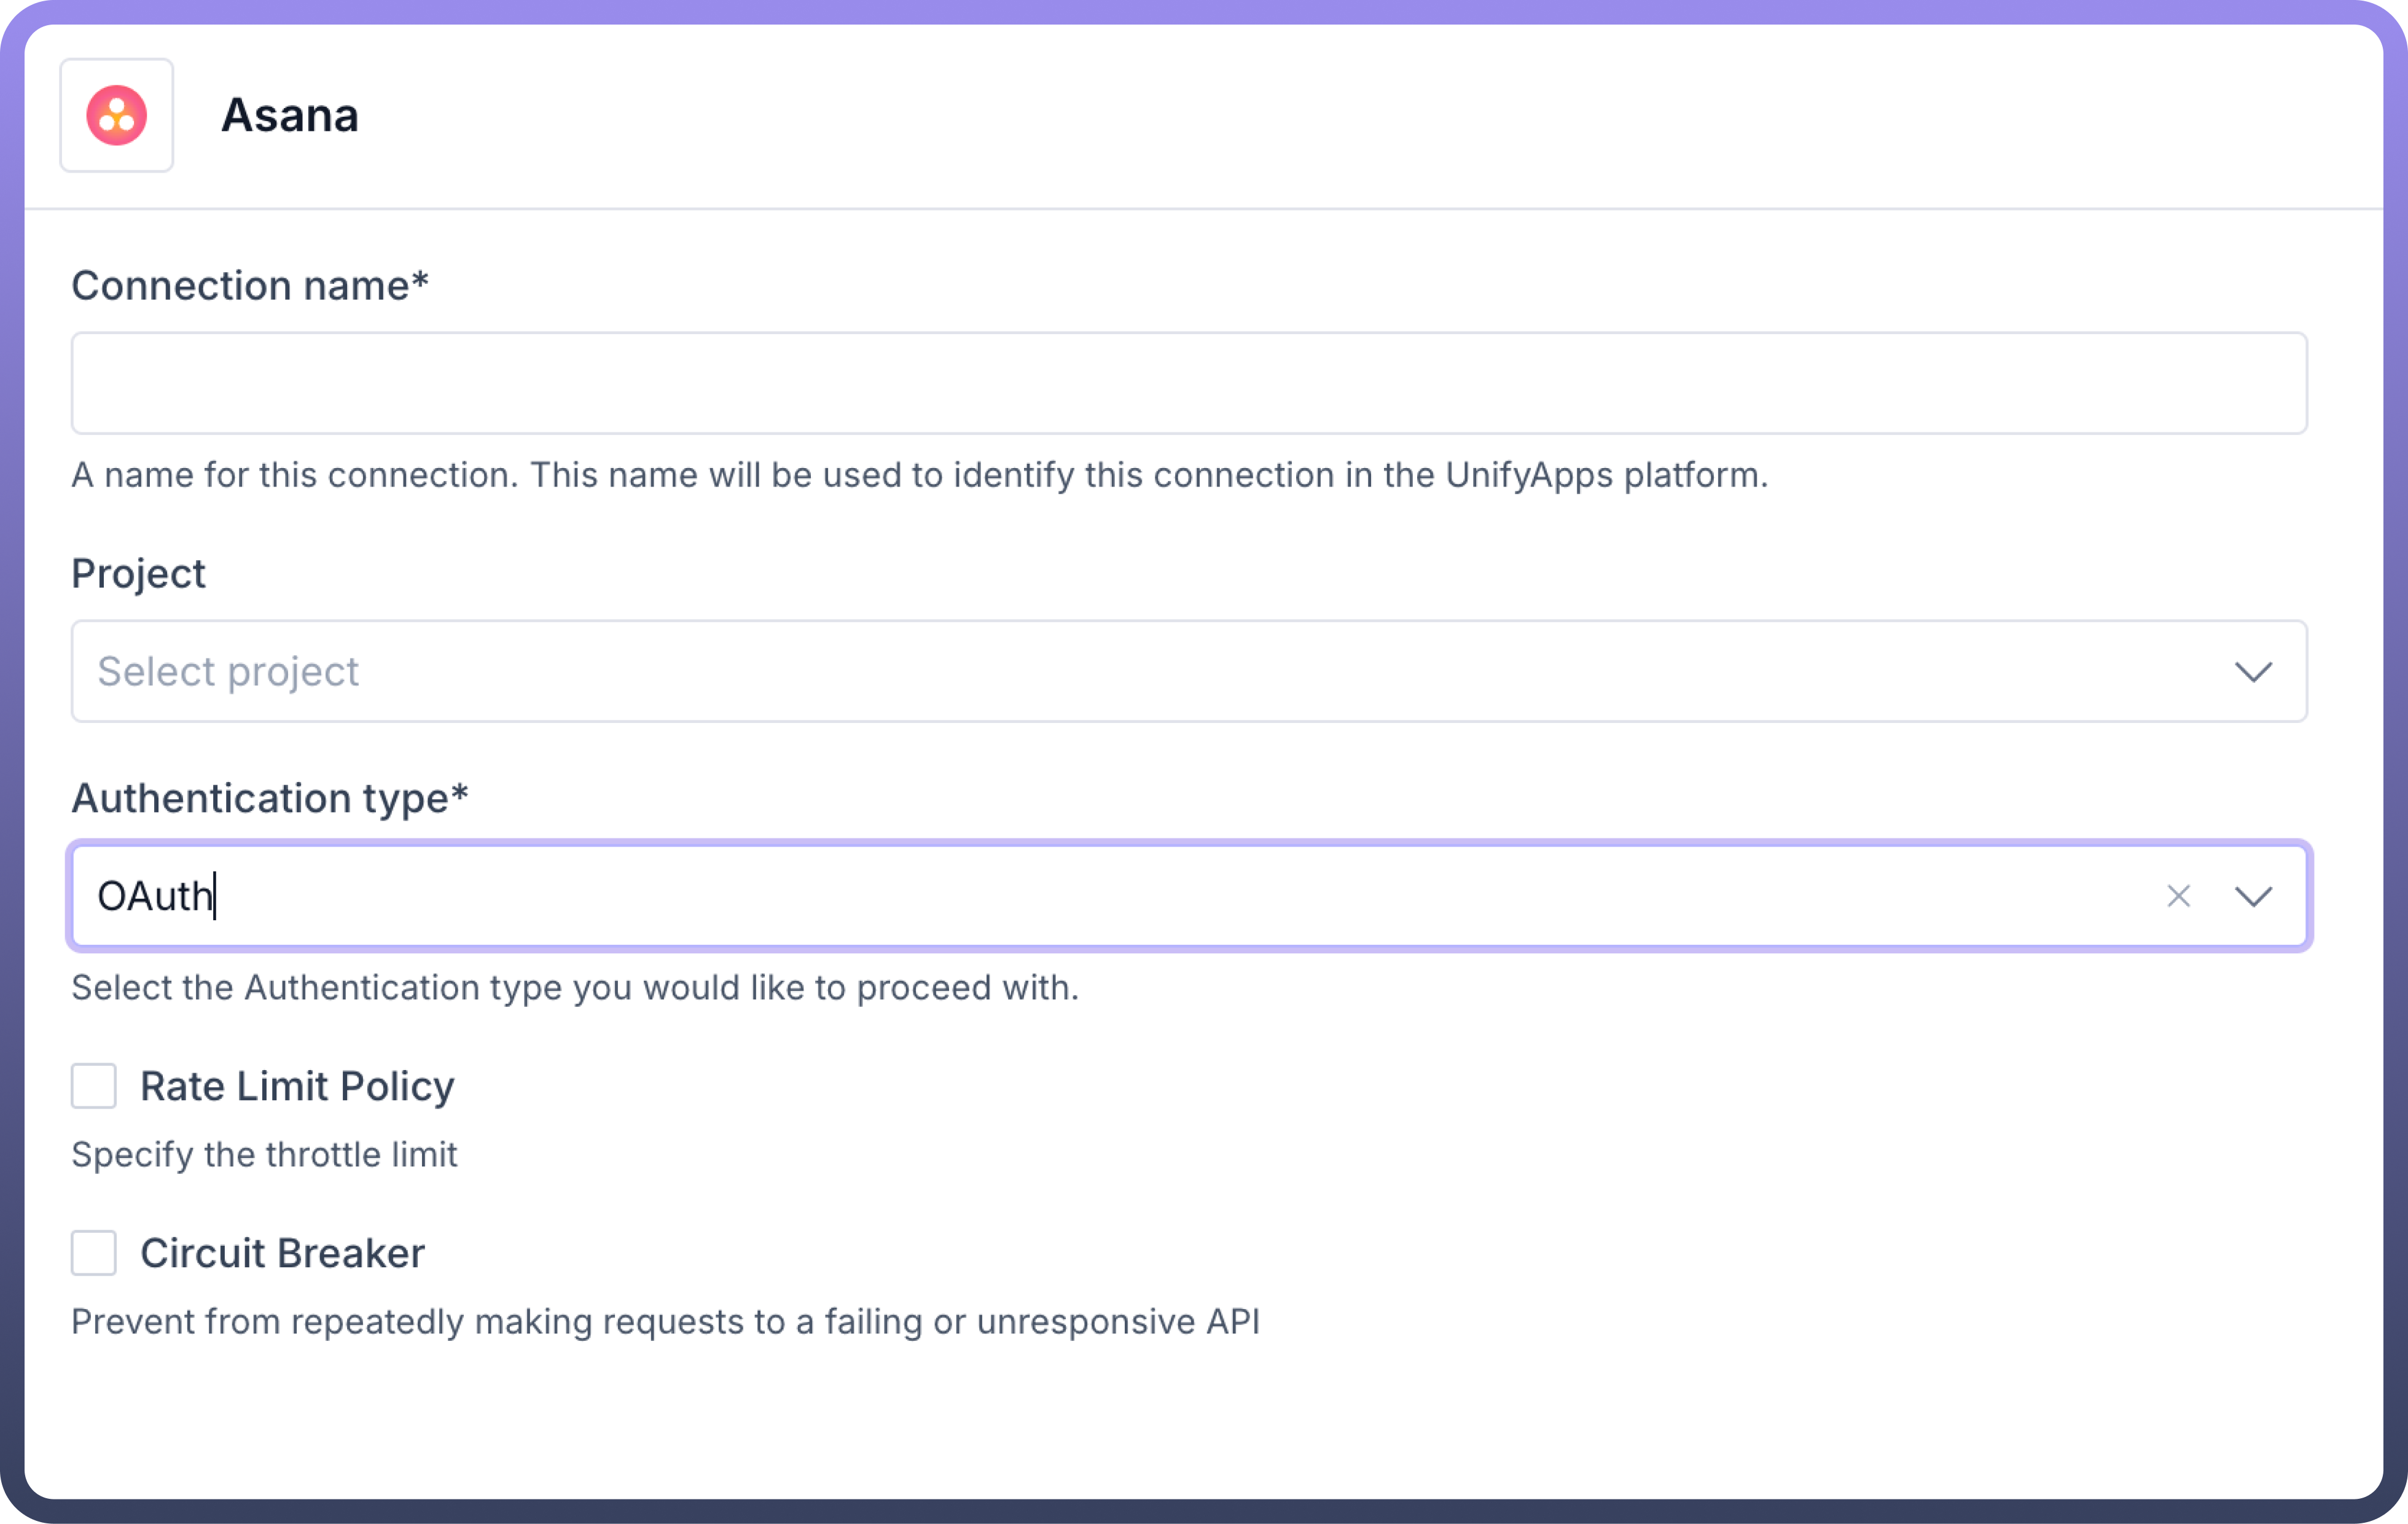Click the Project dropdown chevron arrow
Viewport: 2408px width, 1524px height.
click(x=2253, y=672)
